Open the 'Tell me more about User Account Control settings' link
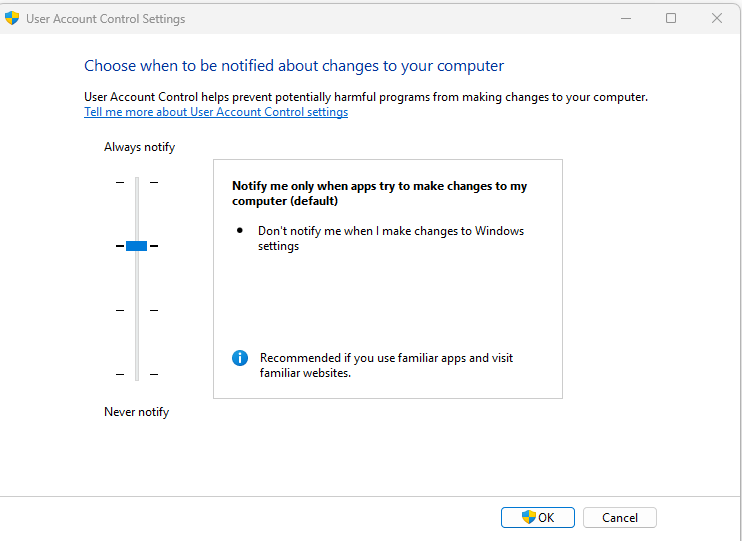The image size is (742, 541). click(x=216, y=112)
